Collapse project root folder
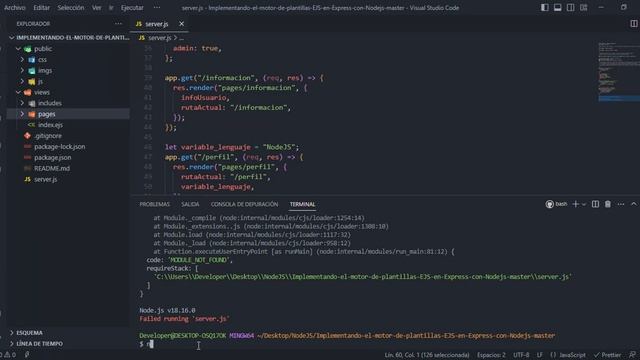The height and width of the screenshot is (360, 640). 11,38
